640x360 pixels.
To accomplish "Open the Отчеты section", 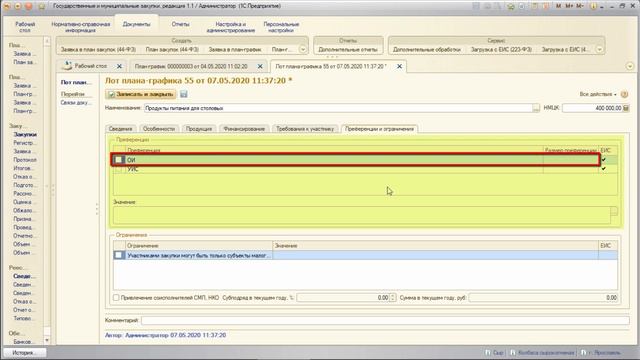I will coord(180,24).
